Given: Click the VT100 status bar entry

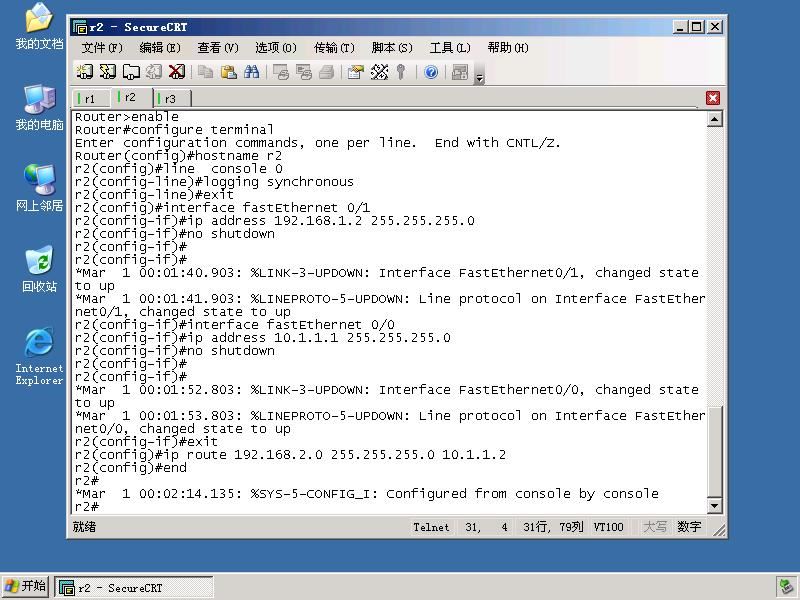Looking at the screenshot, I should 608,527.
